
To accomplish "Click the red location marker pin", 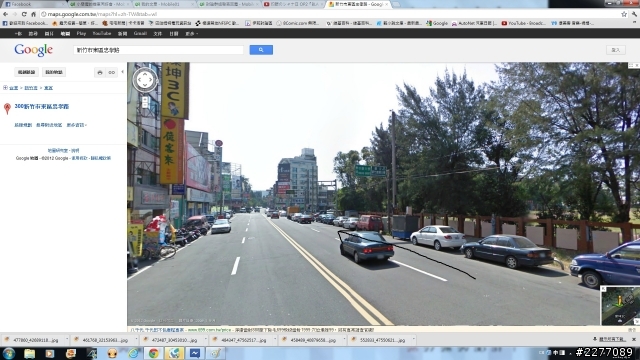I will point(7,108).
